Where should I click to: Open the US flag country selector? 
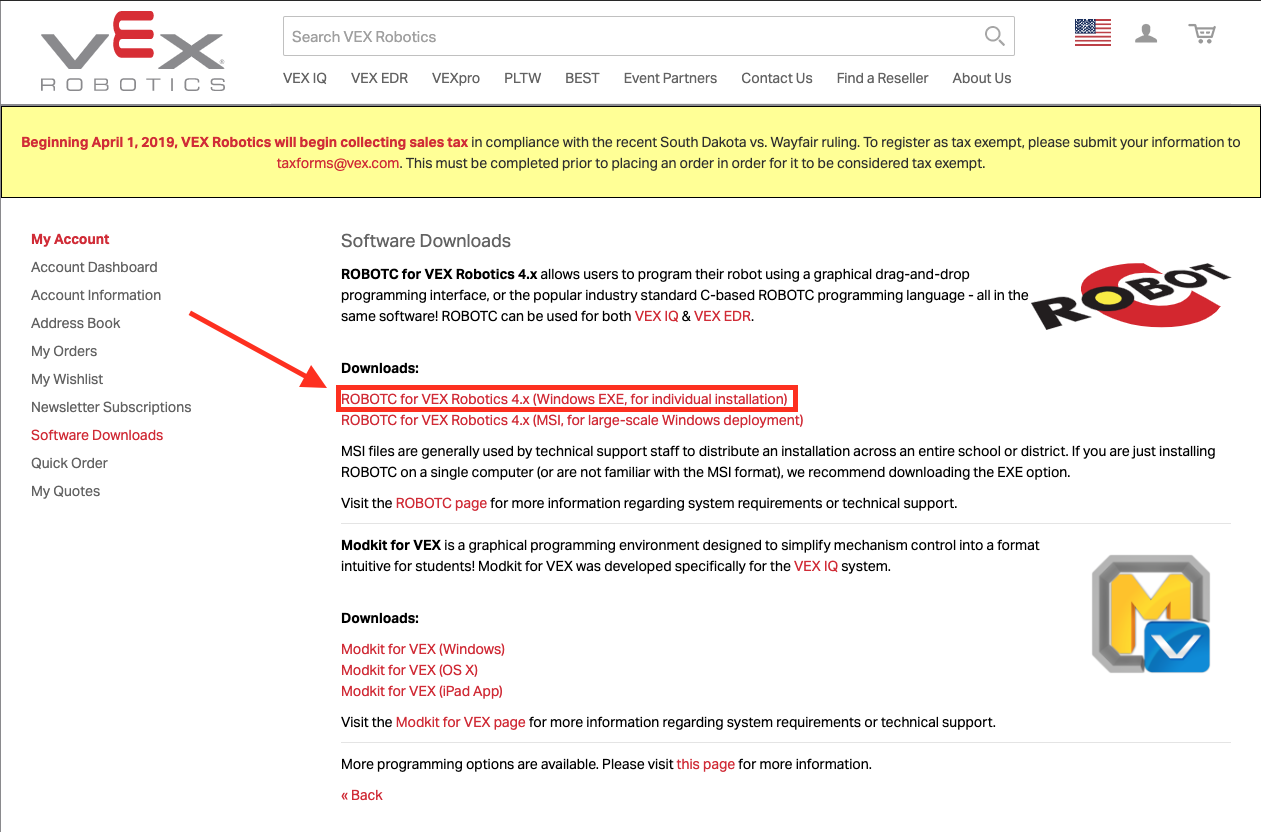click(1093, 33)
